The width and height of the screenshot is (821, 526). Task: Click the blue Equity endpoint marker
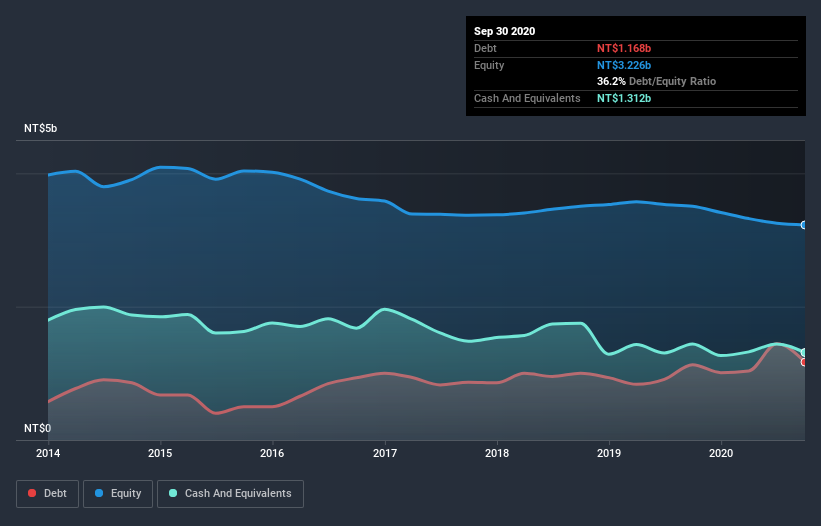[804, 225]
